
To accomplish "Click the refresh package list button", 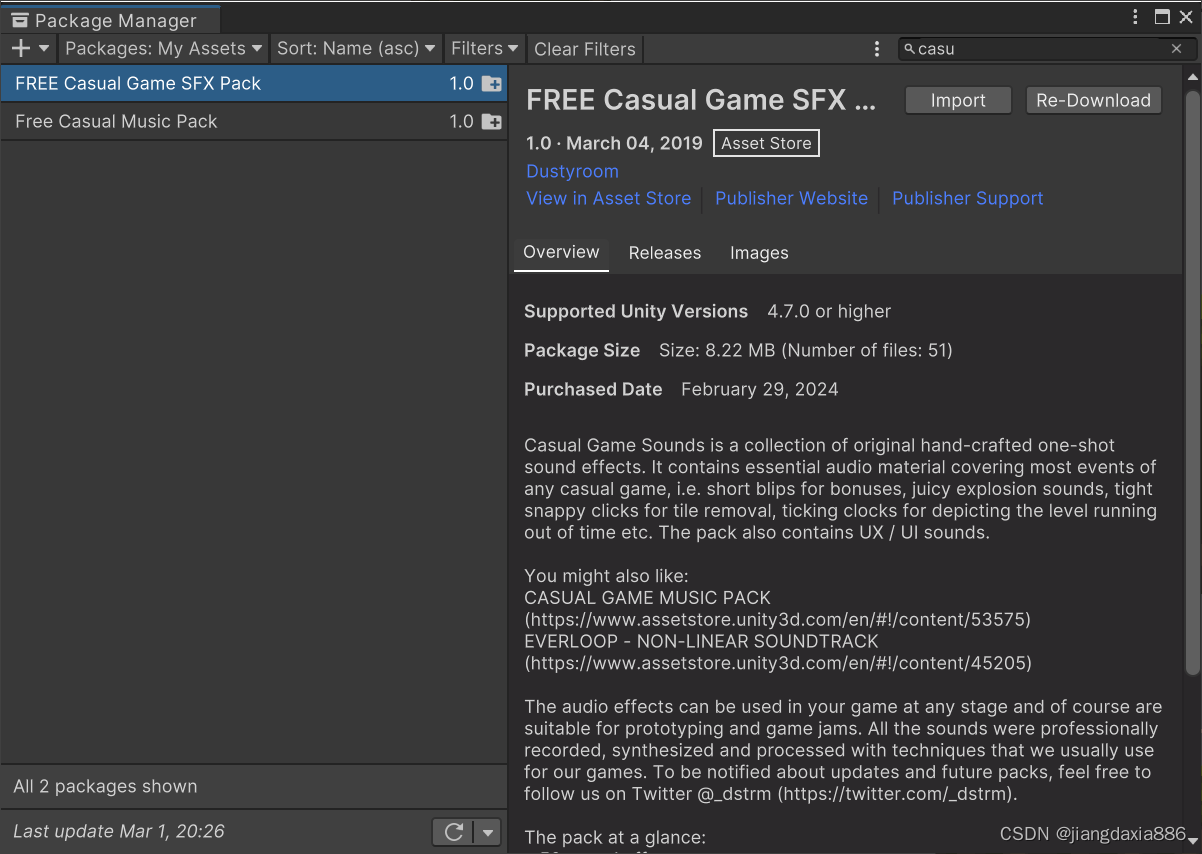I will tap(453, 832).
